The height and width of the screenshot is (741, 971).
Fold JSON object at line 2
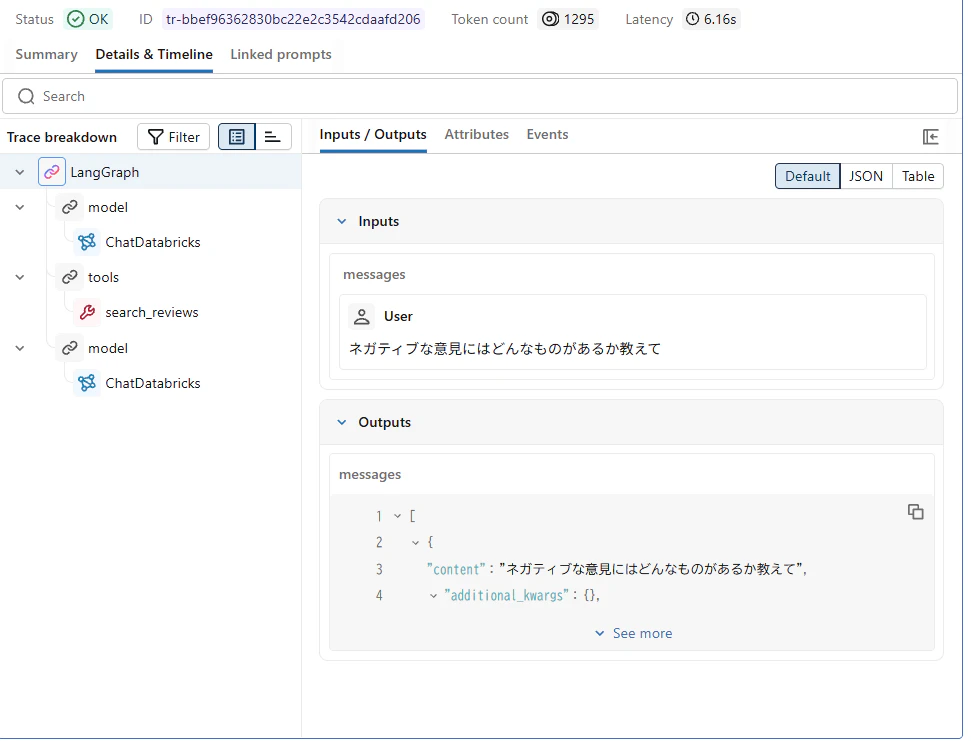(416, 542)
